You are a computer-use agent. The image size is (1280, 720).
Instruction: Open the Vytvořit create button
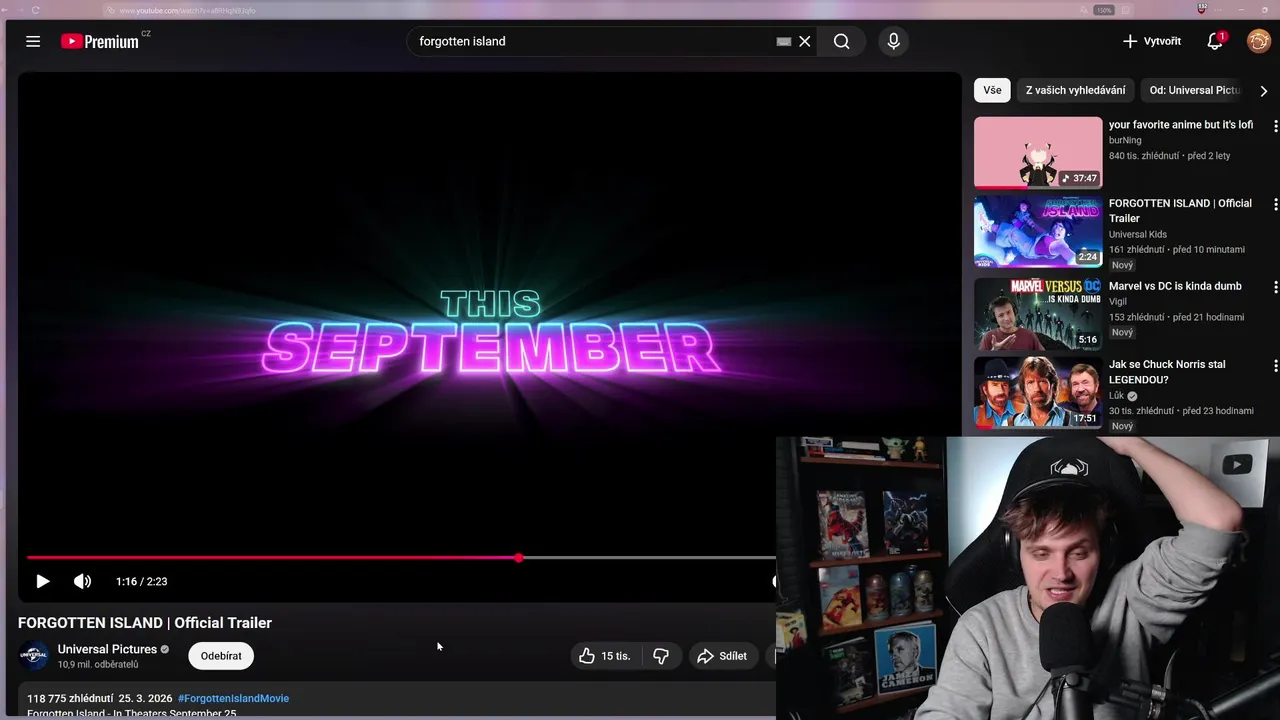pos(1151,41)
